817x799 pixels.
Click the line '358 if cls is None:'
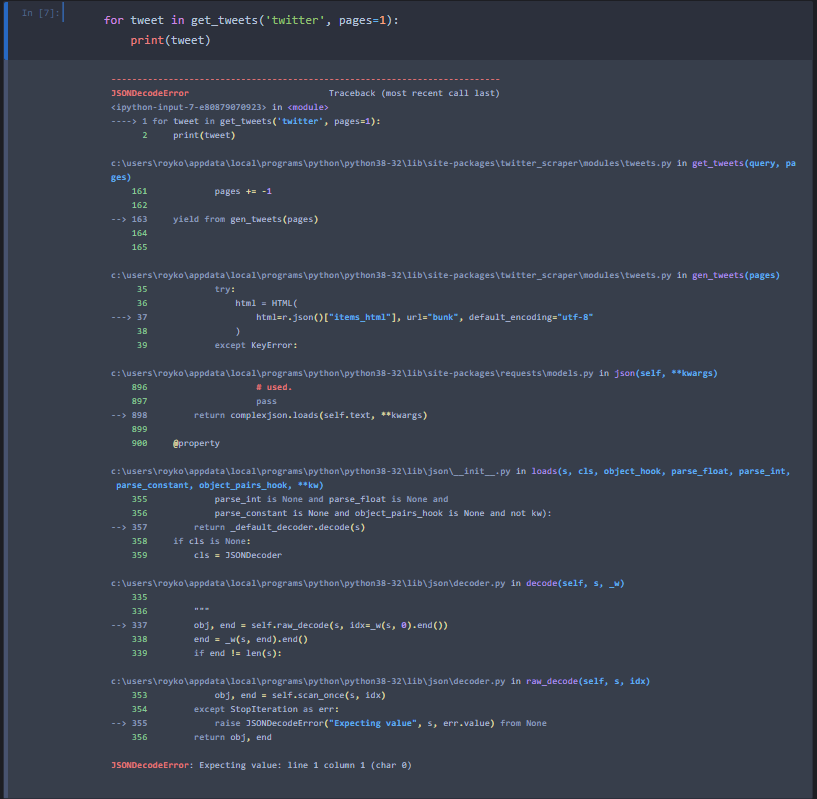191,542
